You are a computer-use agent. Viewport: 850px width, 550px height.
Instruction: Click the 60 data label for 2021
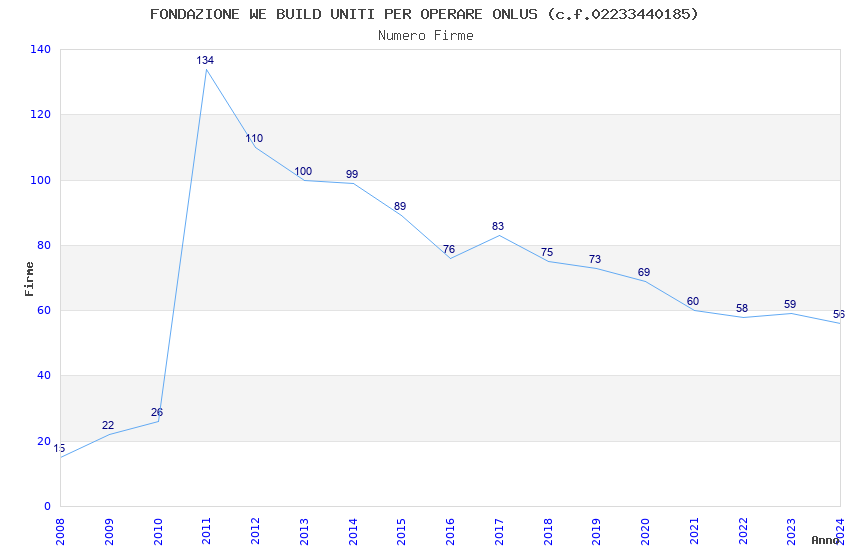point(693,301)
